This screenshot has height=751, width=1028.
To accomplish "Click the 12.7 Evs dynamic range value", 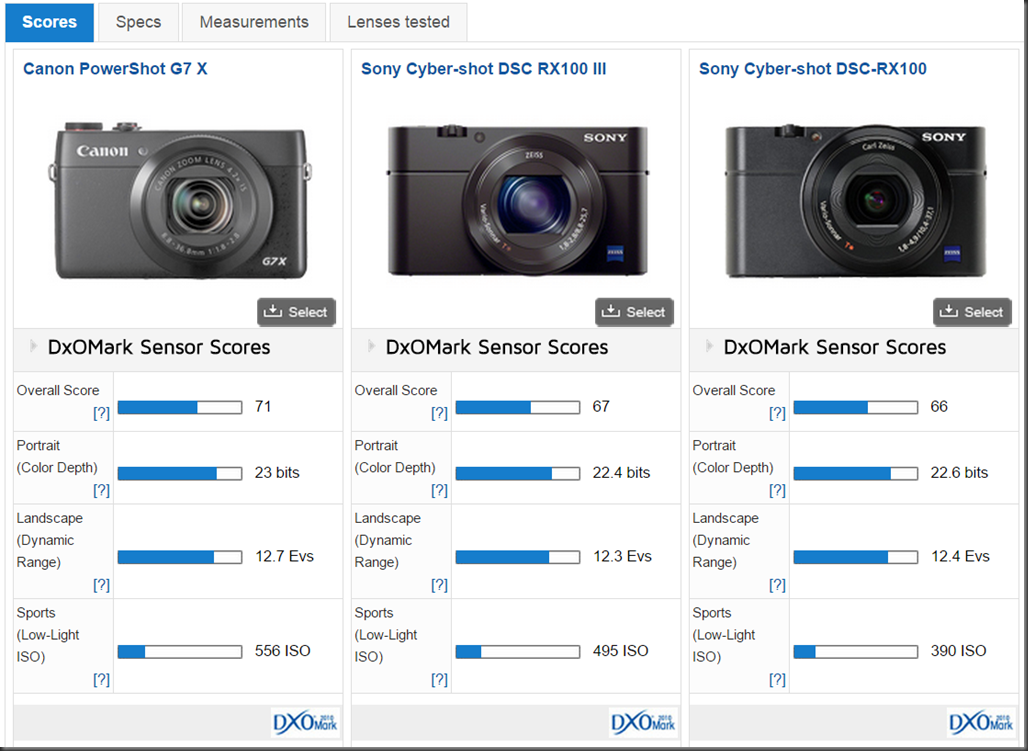I will 285,556.
